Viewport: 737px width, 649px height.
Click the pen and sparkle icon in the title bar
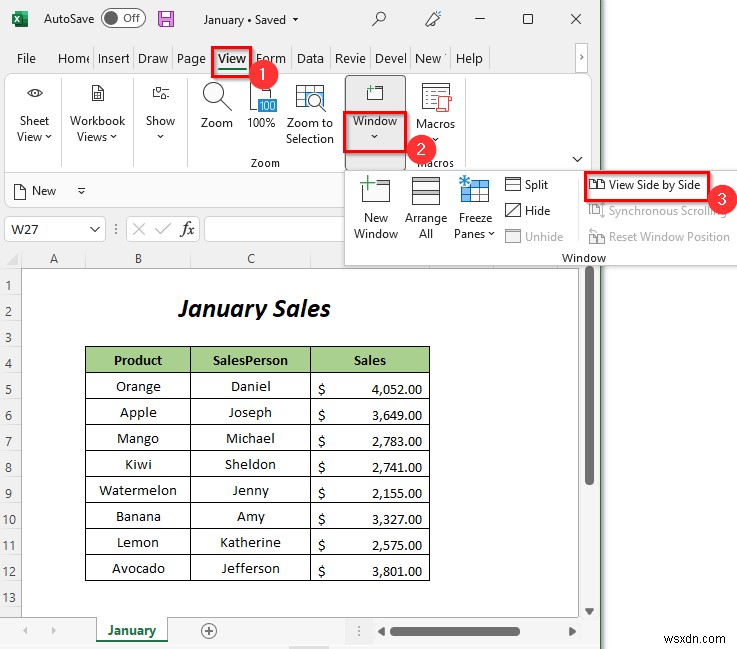(x=433, y=19)
